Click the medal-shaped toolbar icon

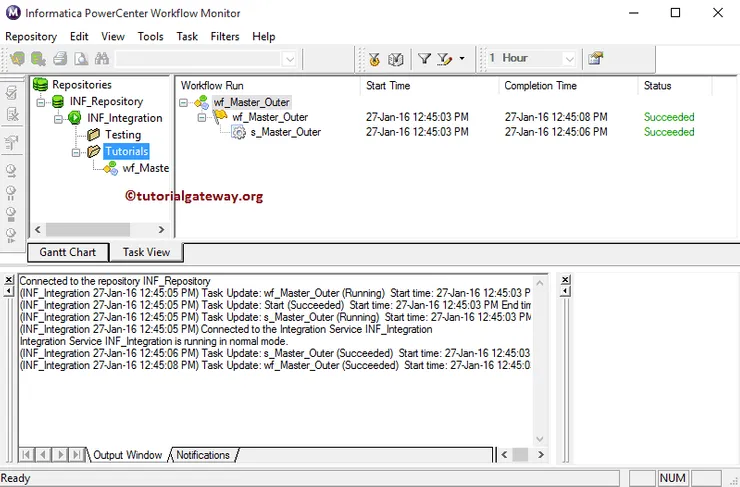click(375, 59)
